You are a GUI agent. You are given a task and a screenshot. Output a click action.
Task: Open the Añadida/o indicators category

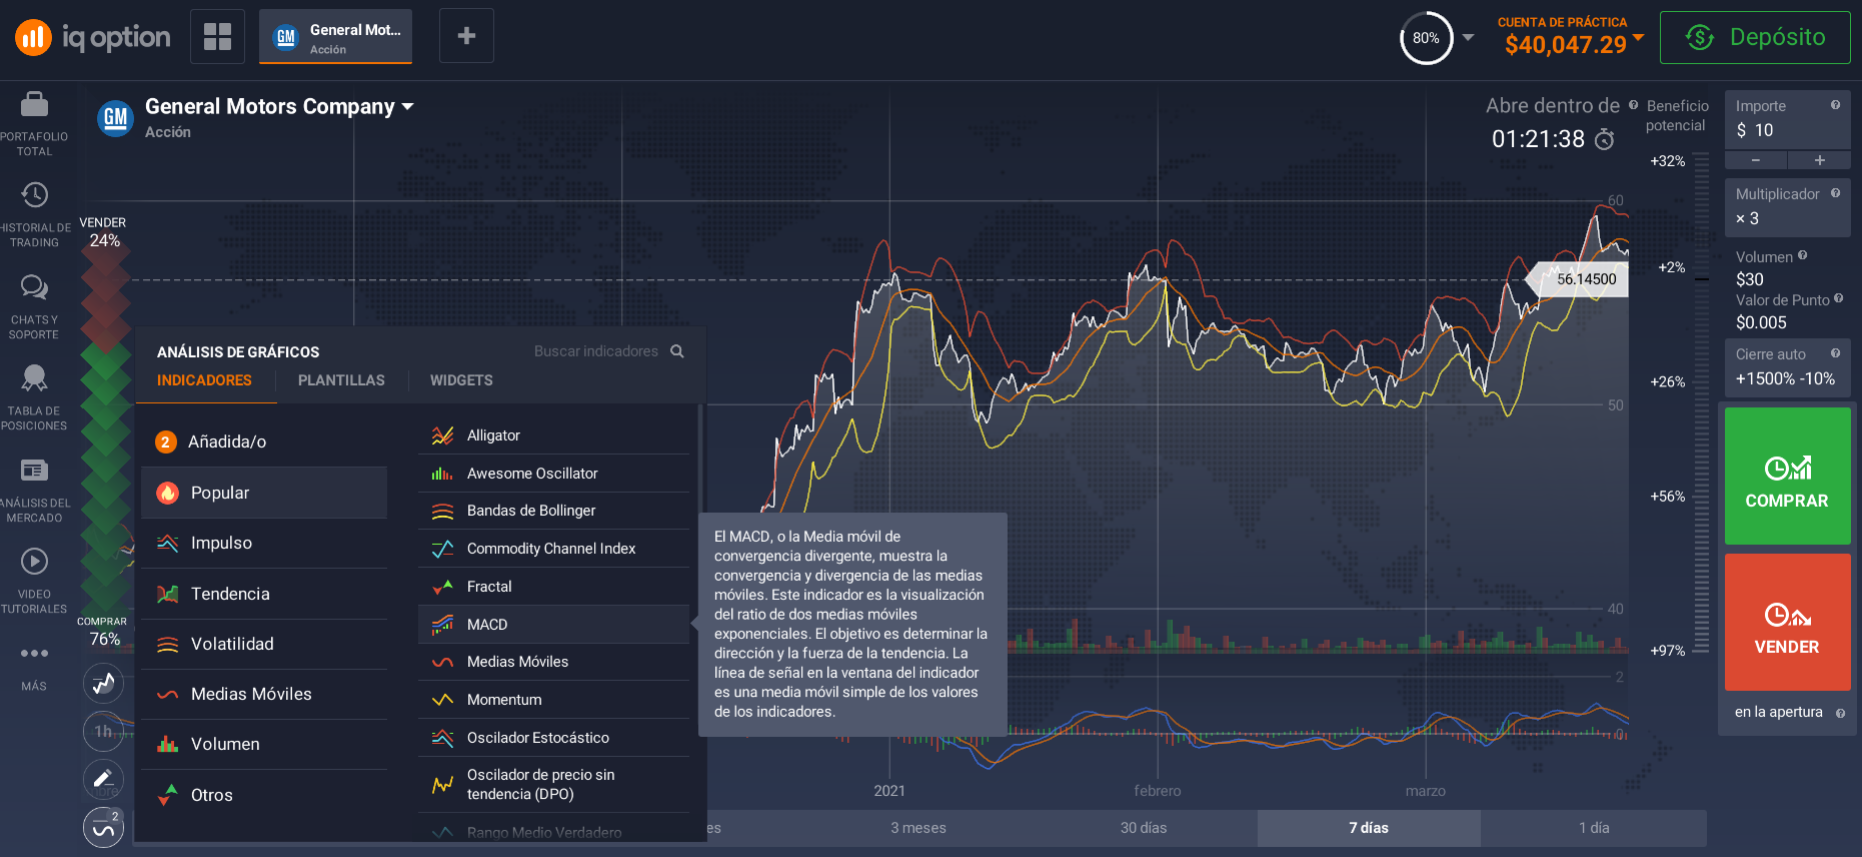point(264,441)
